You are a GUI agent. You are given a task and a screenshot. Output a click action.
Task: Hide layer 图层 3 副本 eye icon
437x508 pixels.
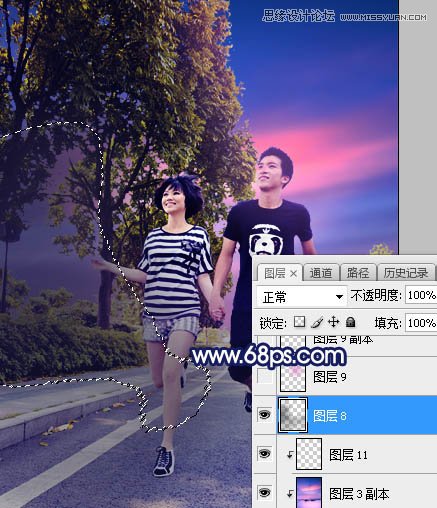[x=264, y=492]
